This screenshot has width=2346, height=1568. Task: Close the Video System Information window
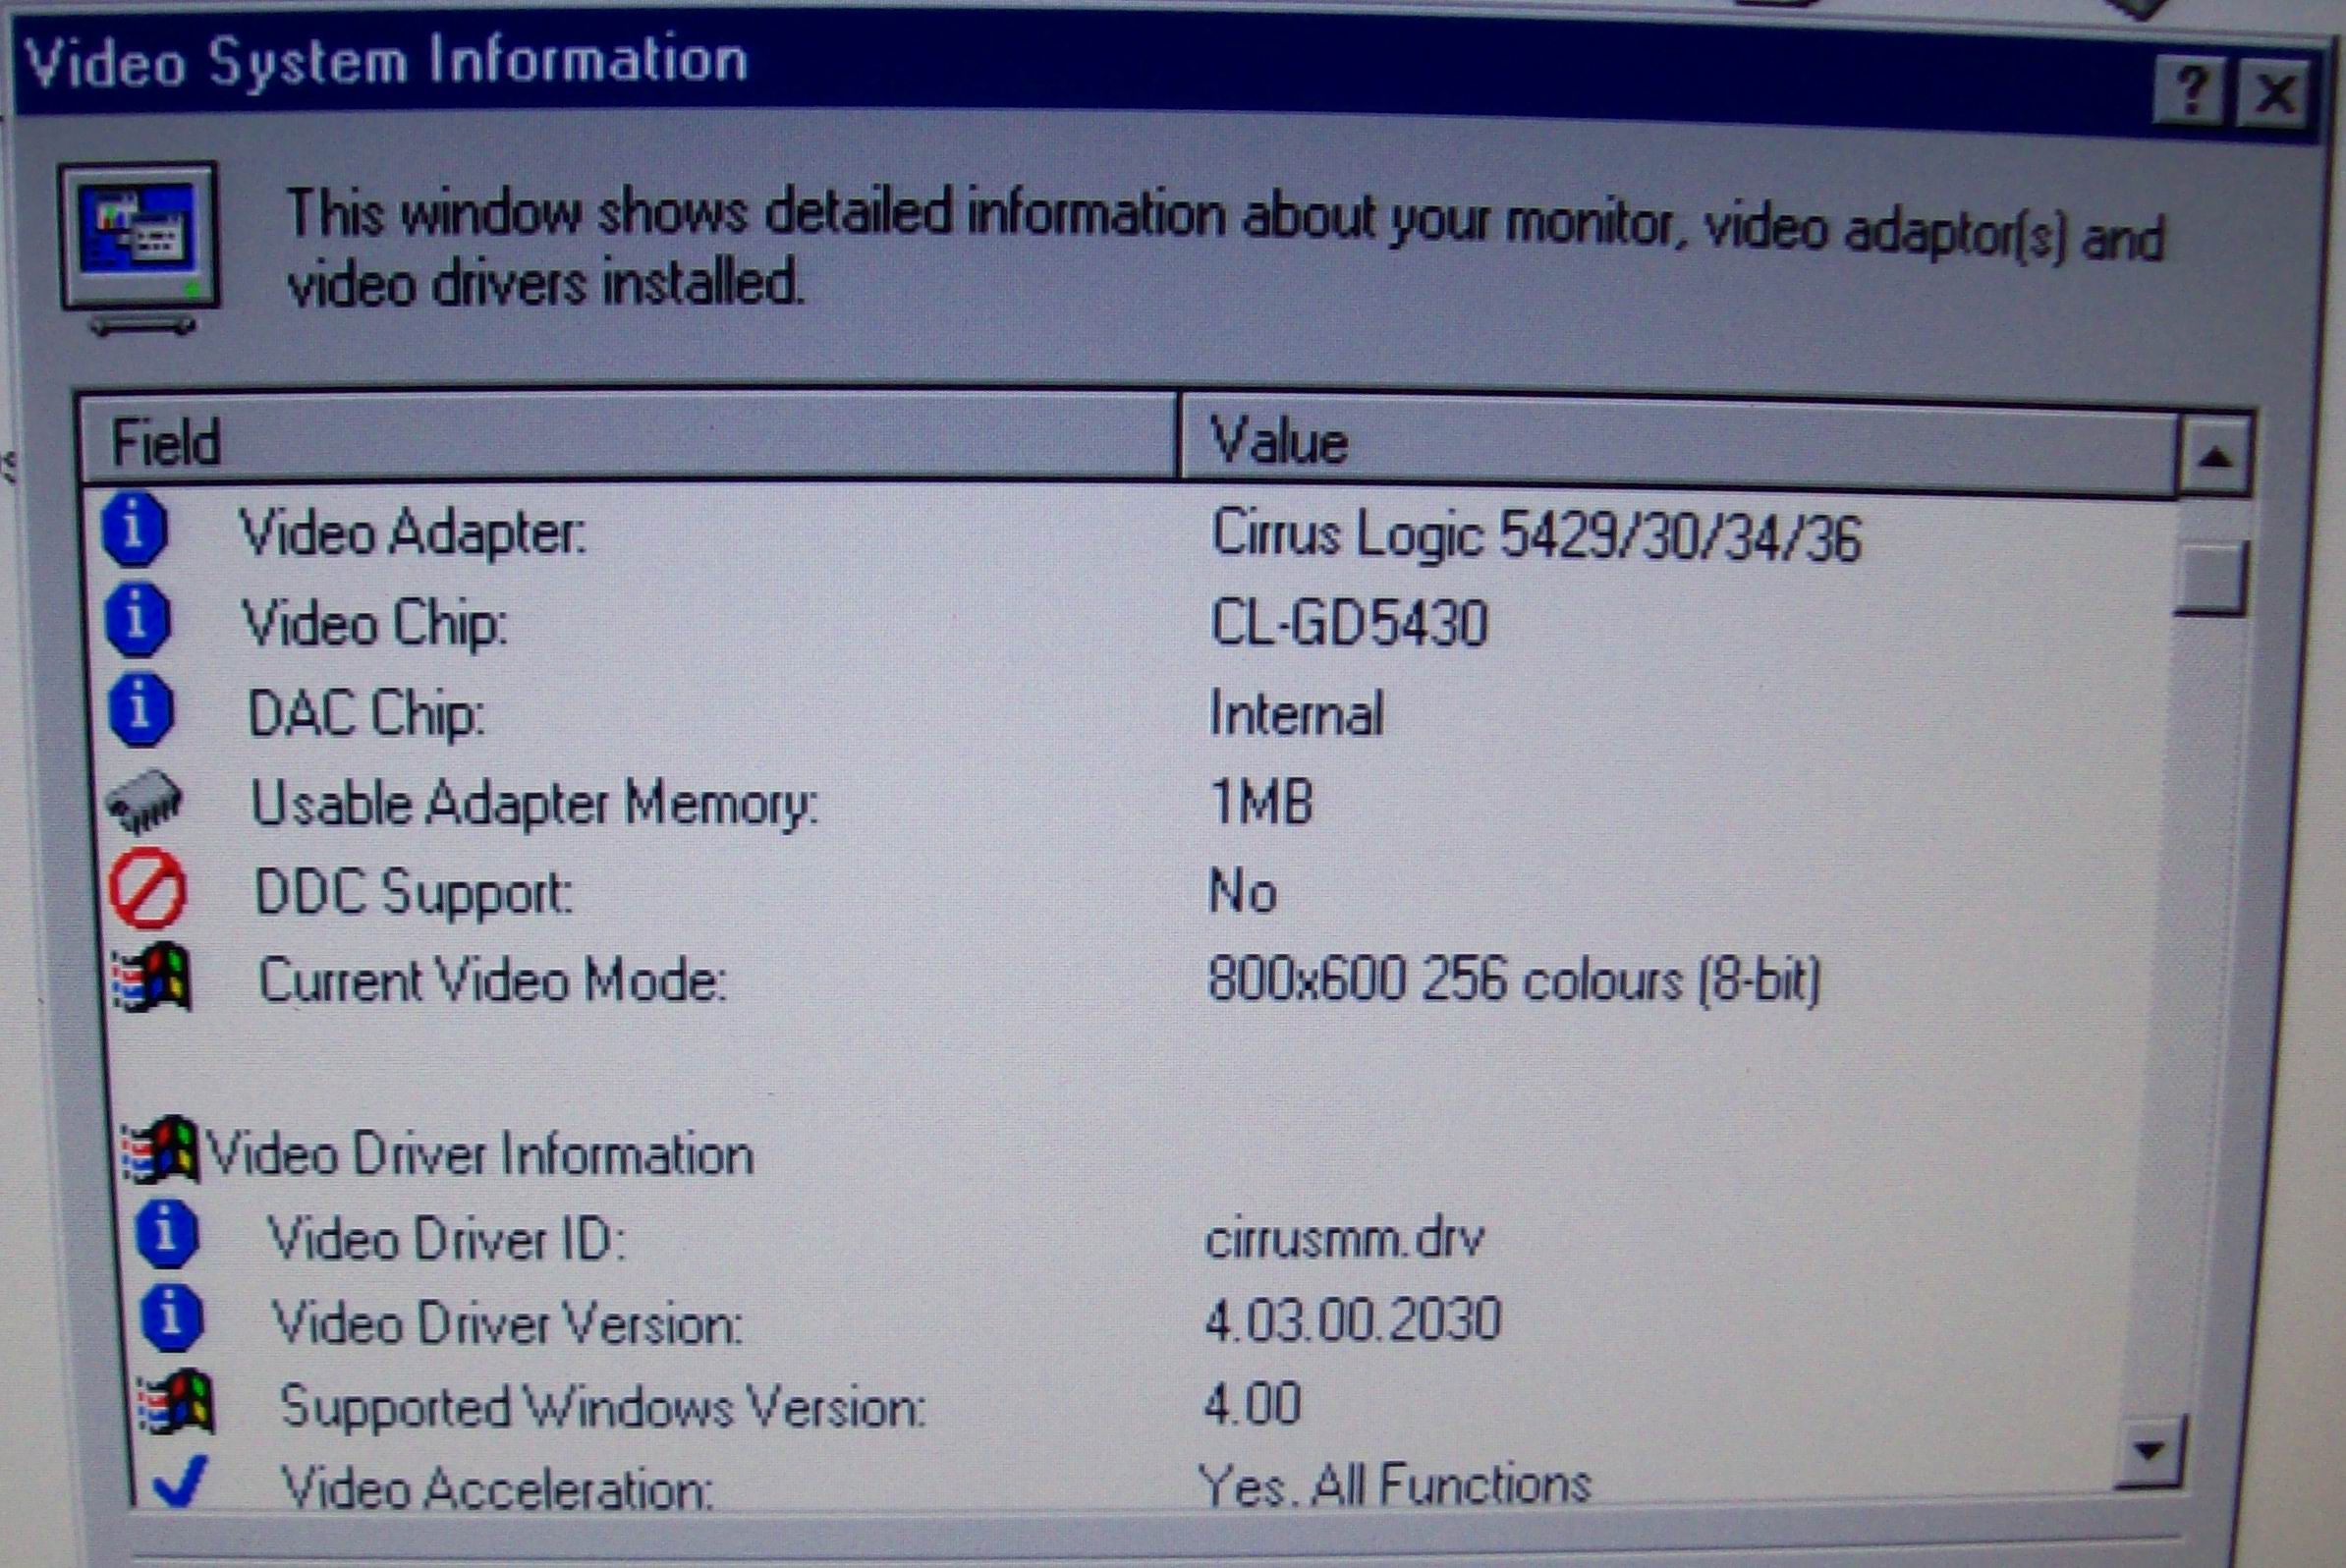[2275, 94]
